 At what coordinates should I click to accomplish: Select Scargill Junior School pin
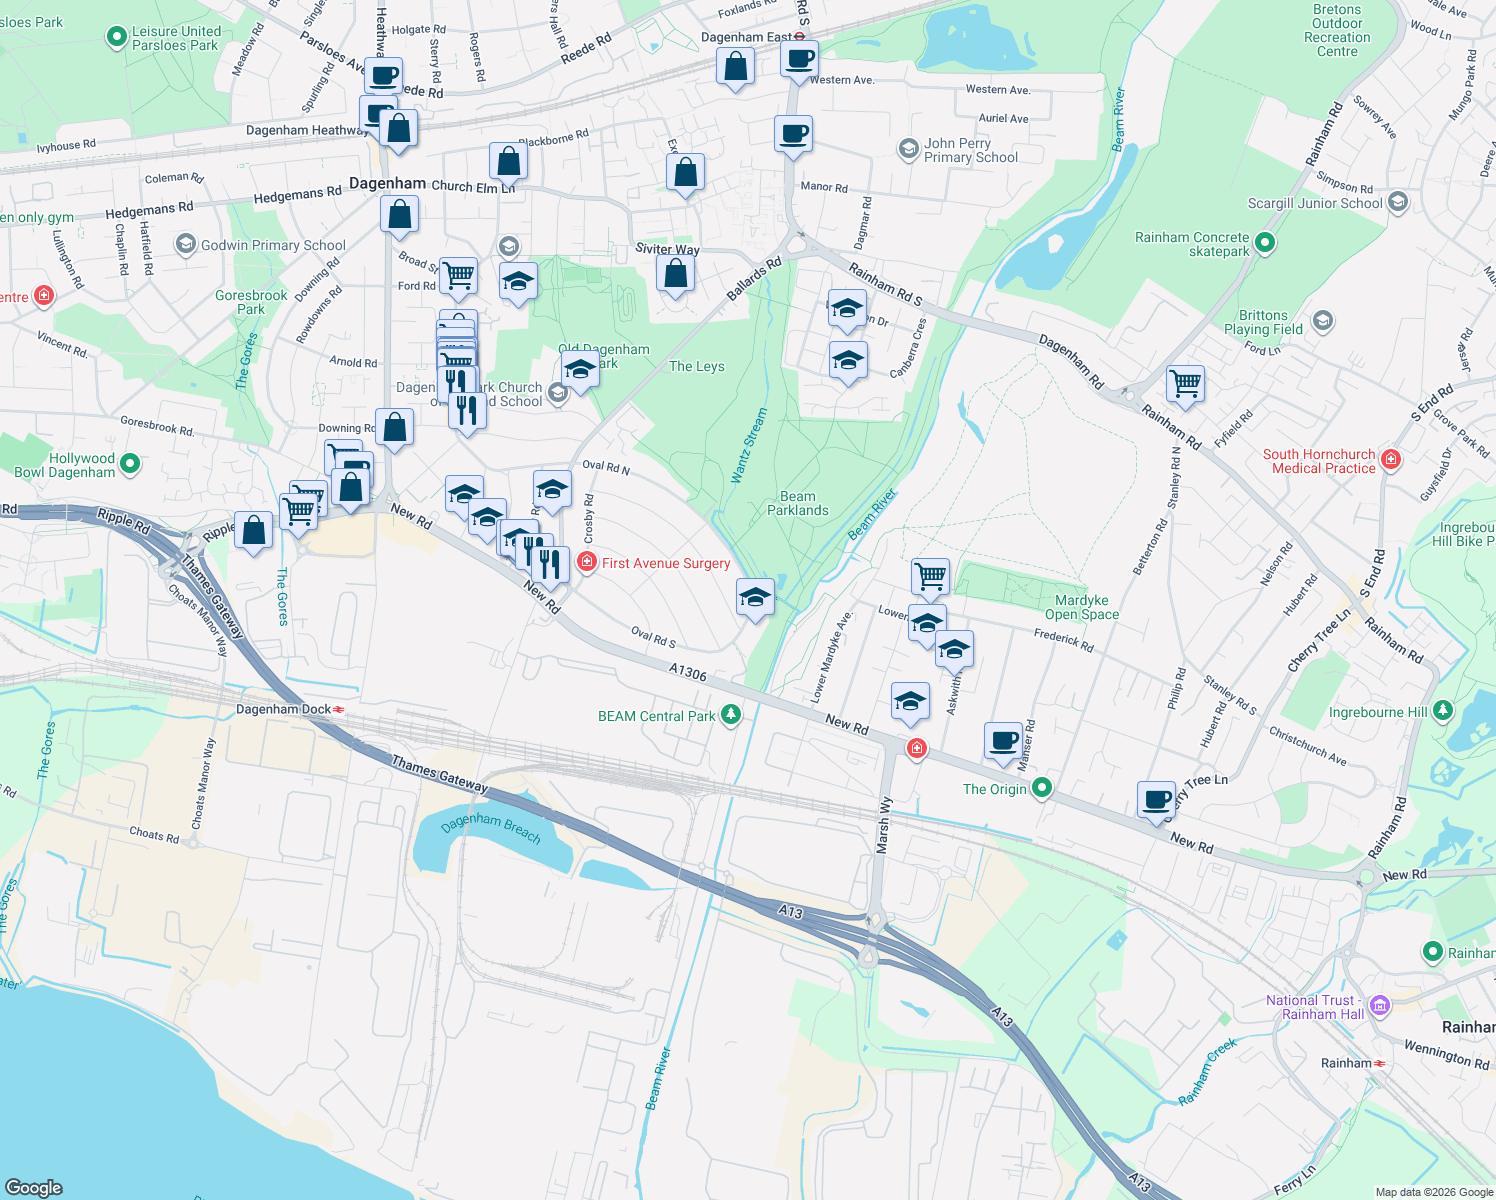tap(1398, 202)
